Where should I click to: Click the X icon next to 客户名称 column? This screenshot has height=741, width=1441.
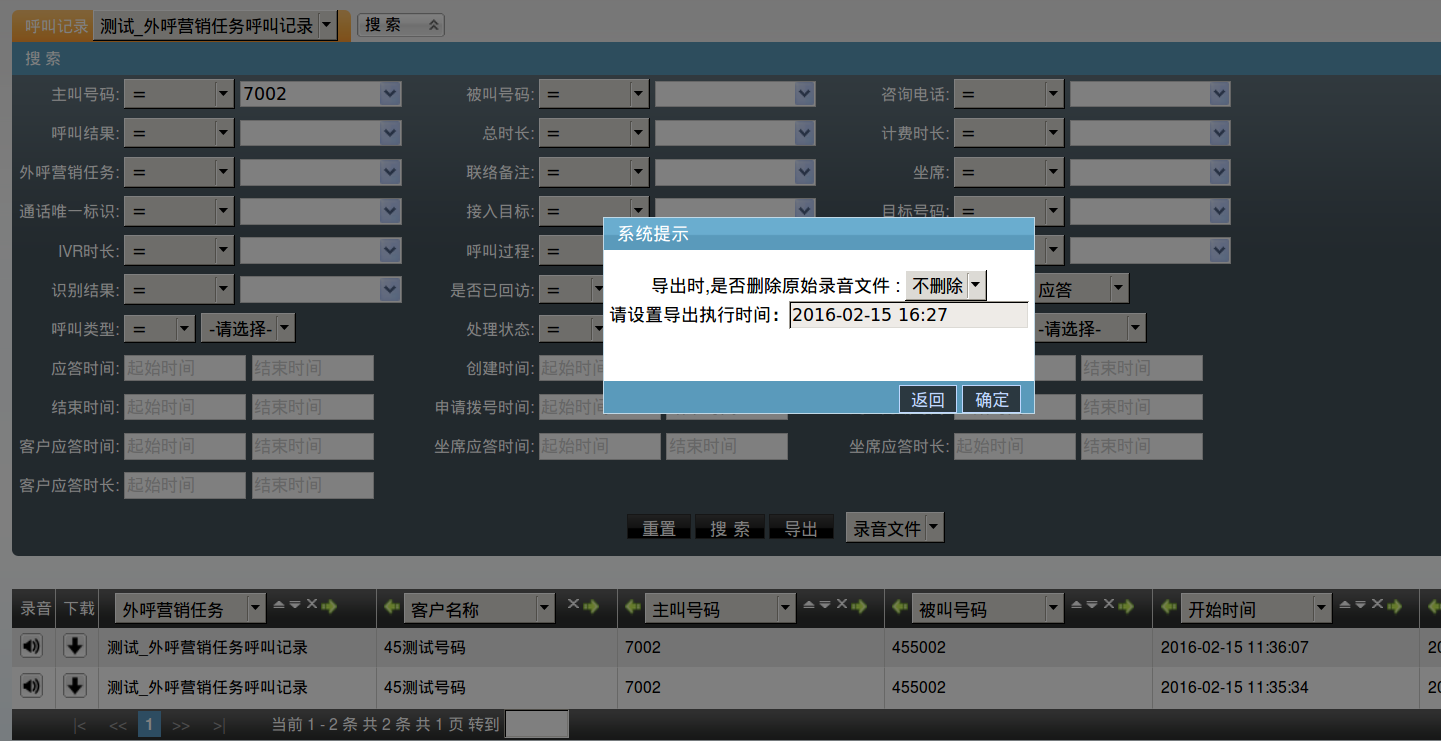click(x=573, y=605)
